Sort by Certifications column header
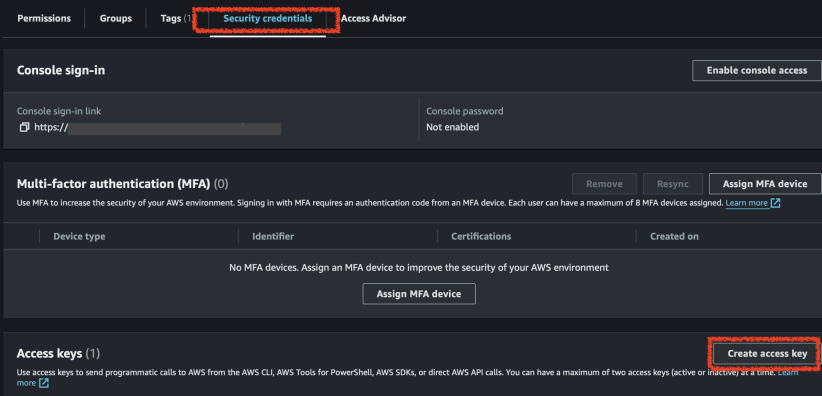Viewport: 822px width, 396px height. point(481,236)
